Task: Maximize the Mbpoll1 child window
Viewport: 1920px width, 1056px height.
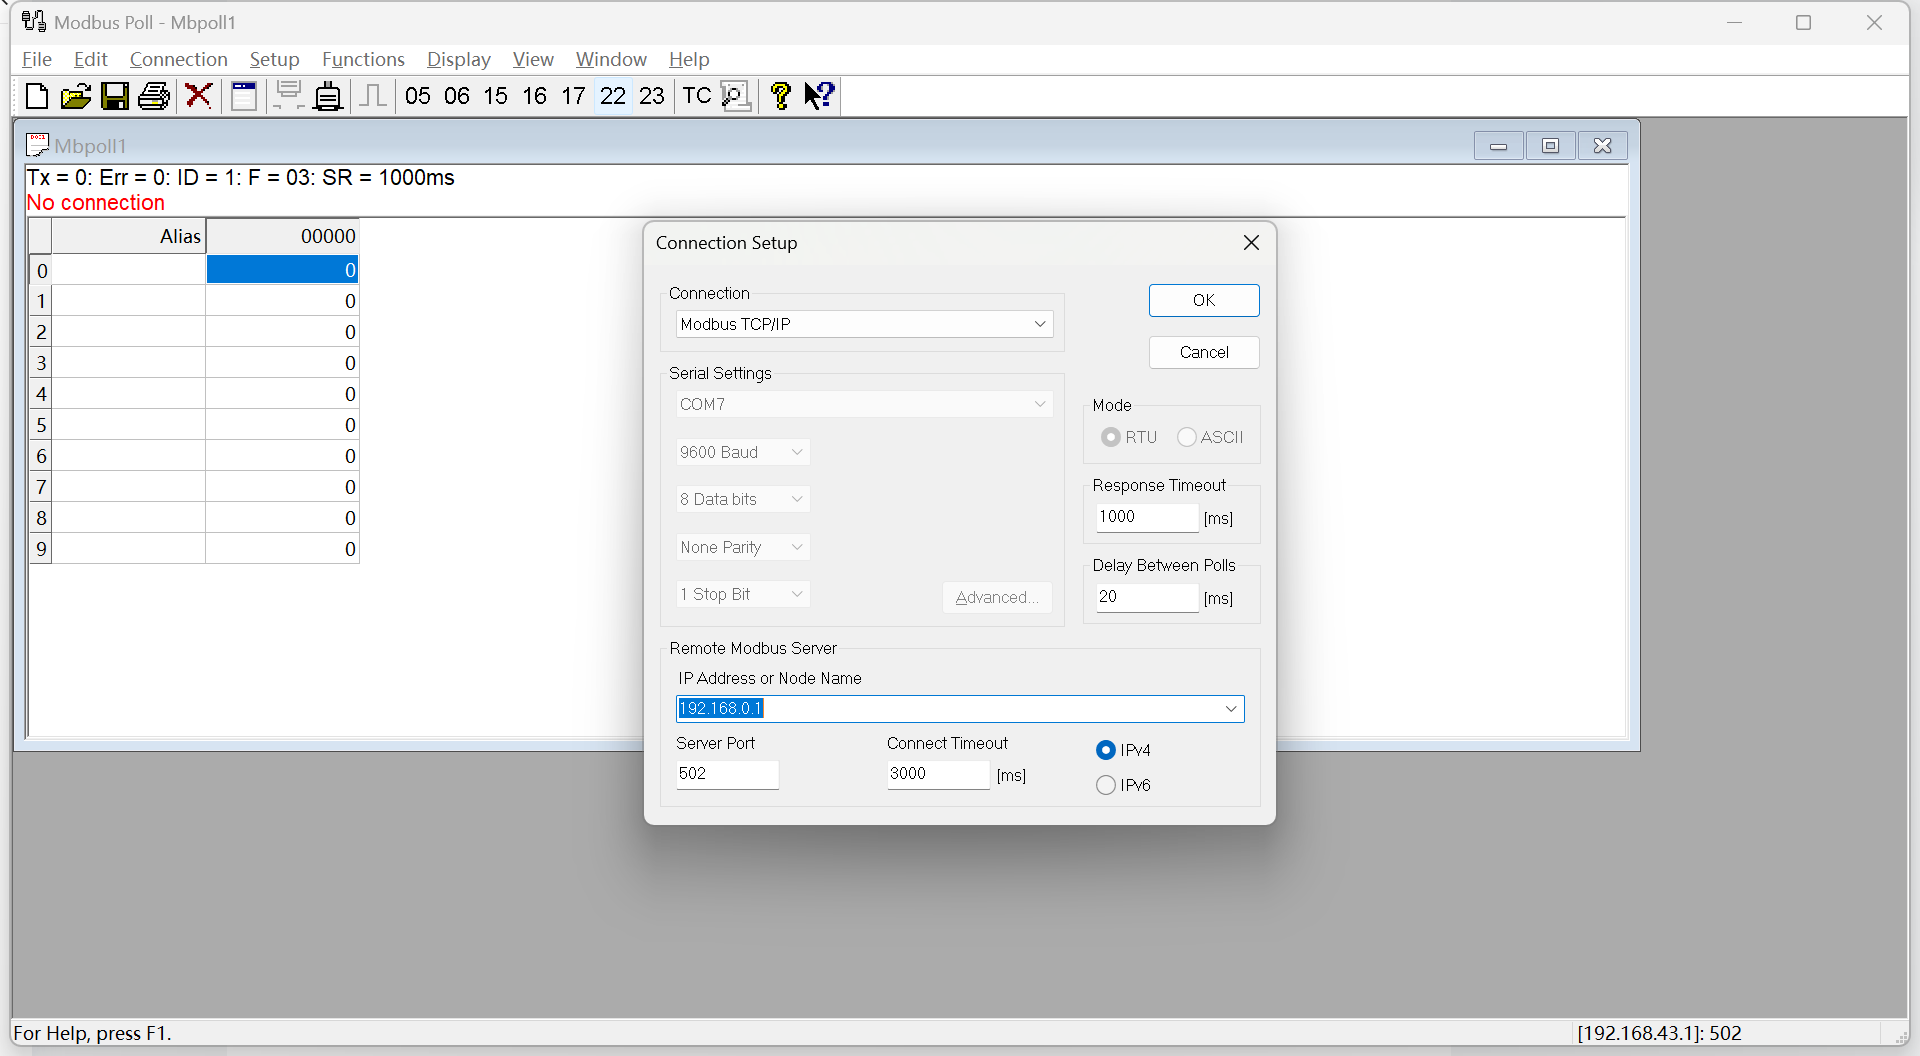Action: pyautogui.click(x=1550, y=146)
